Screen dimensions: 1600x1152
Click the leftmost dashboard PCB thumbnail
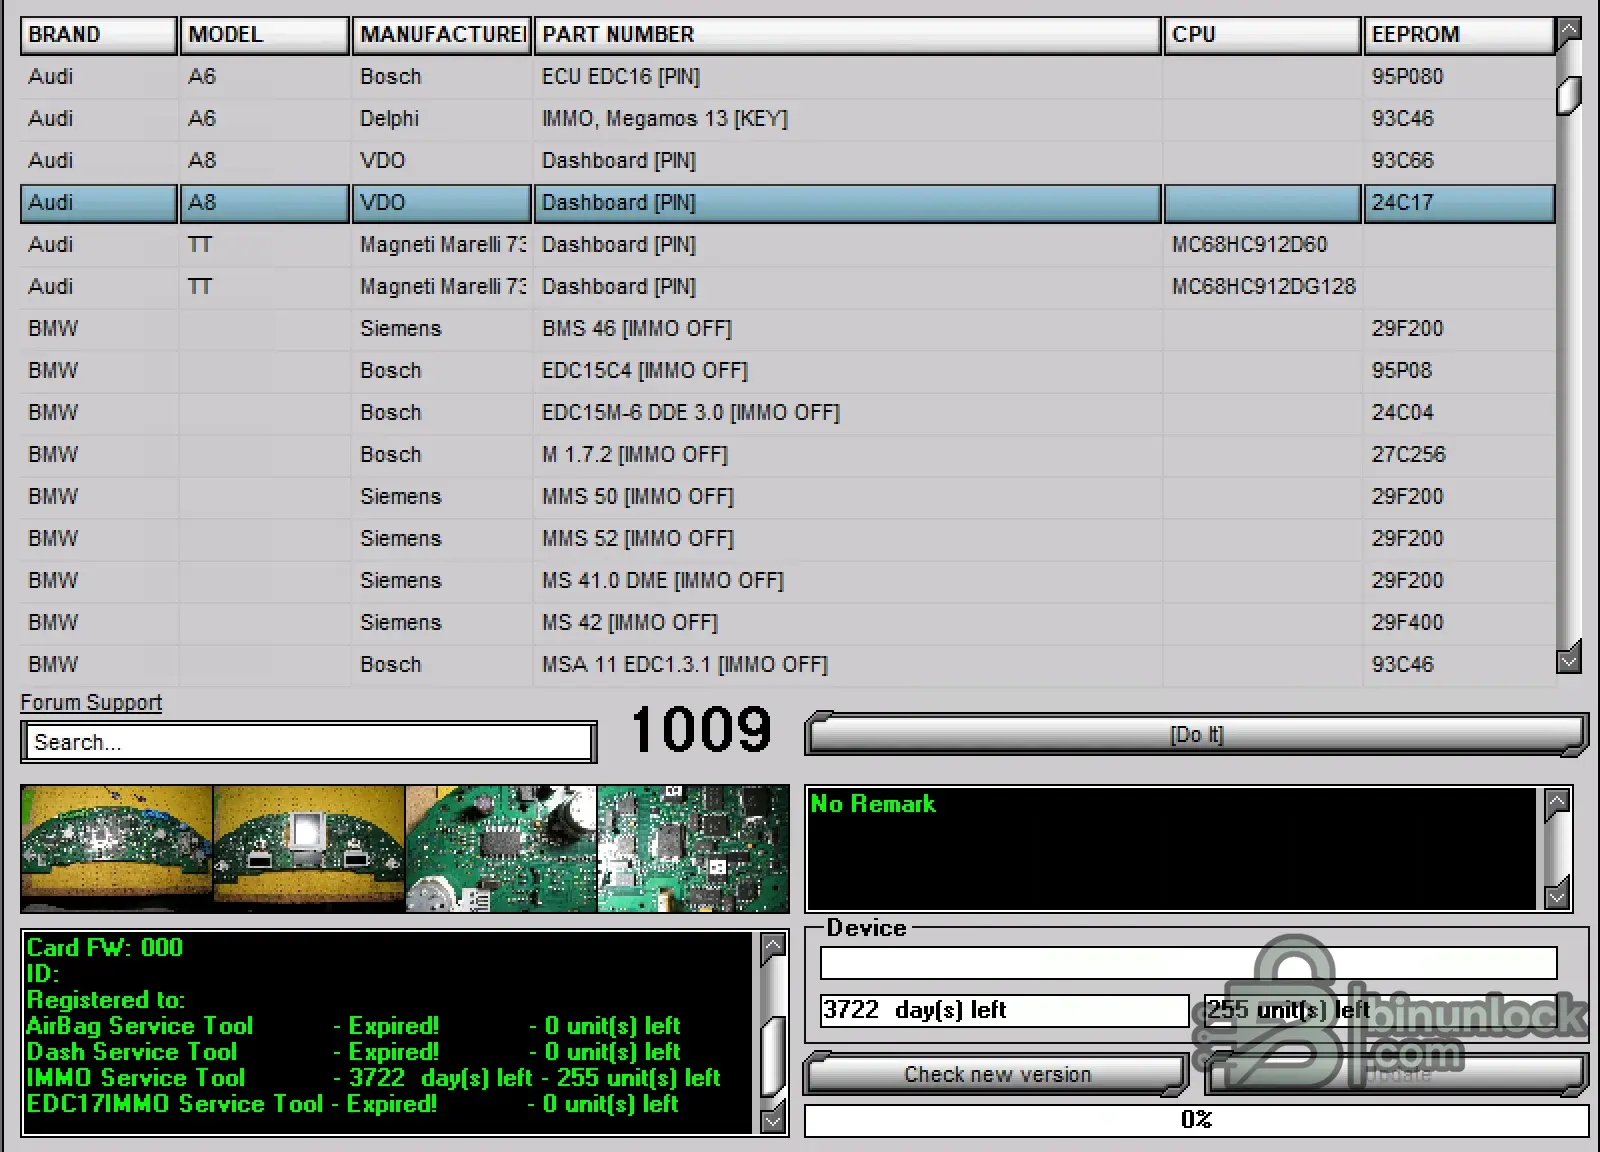115,848
